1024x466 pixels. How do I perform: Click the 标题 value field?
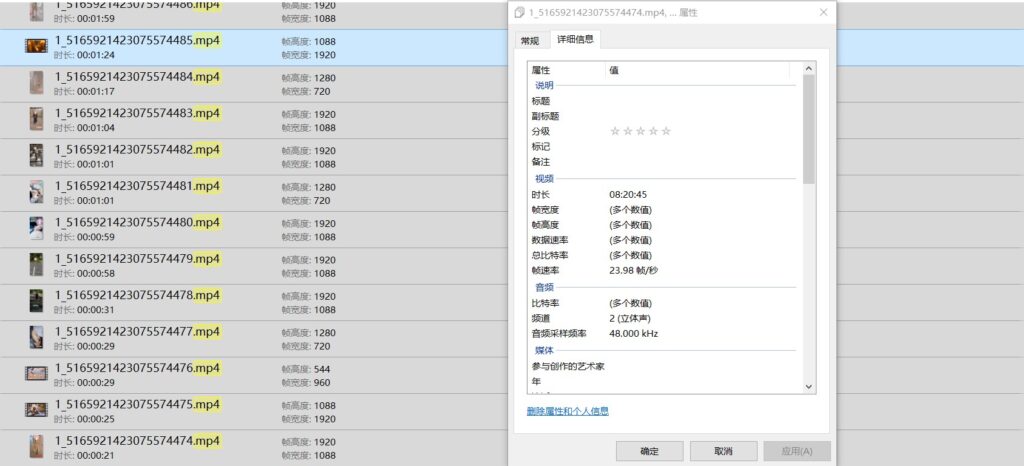pos(700,101)
